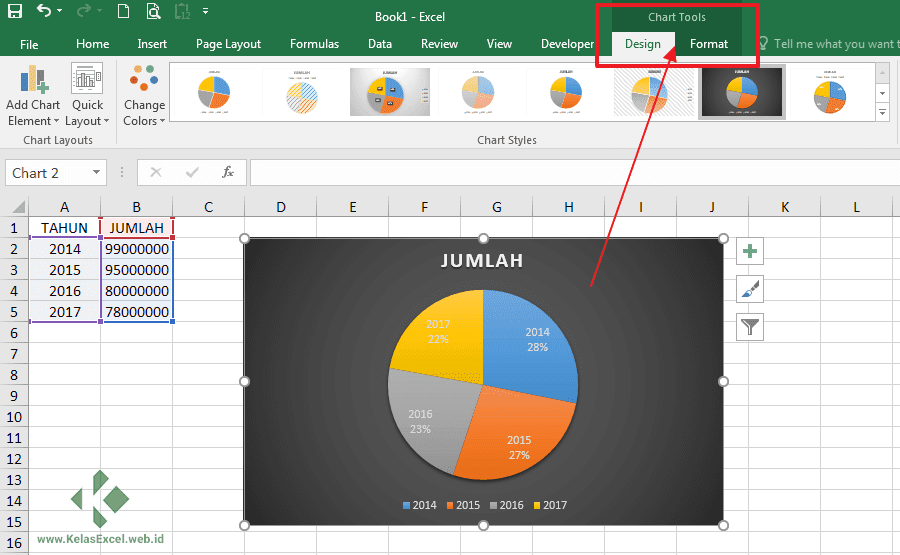Click the Cancel X in formula bar
The image size is (900, 555).
(x=156, y=172)
